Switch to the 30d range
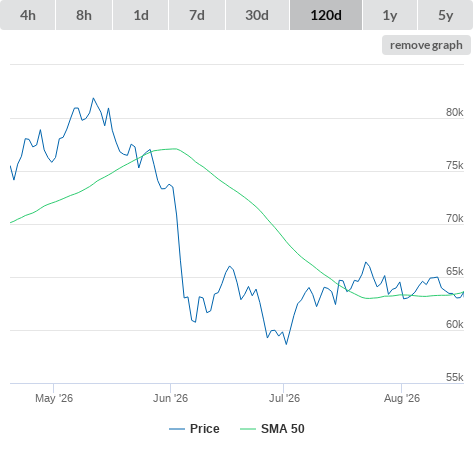 [x=257, y=15]
